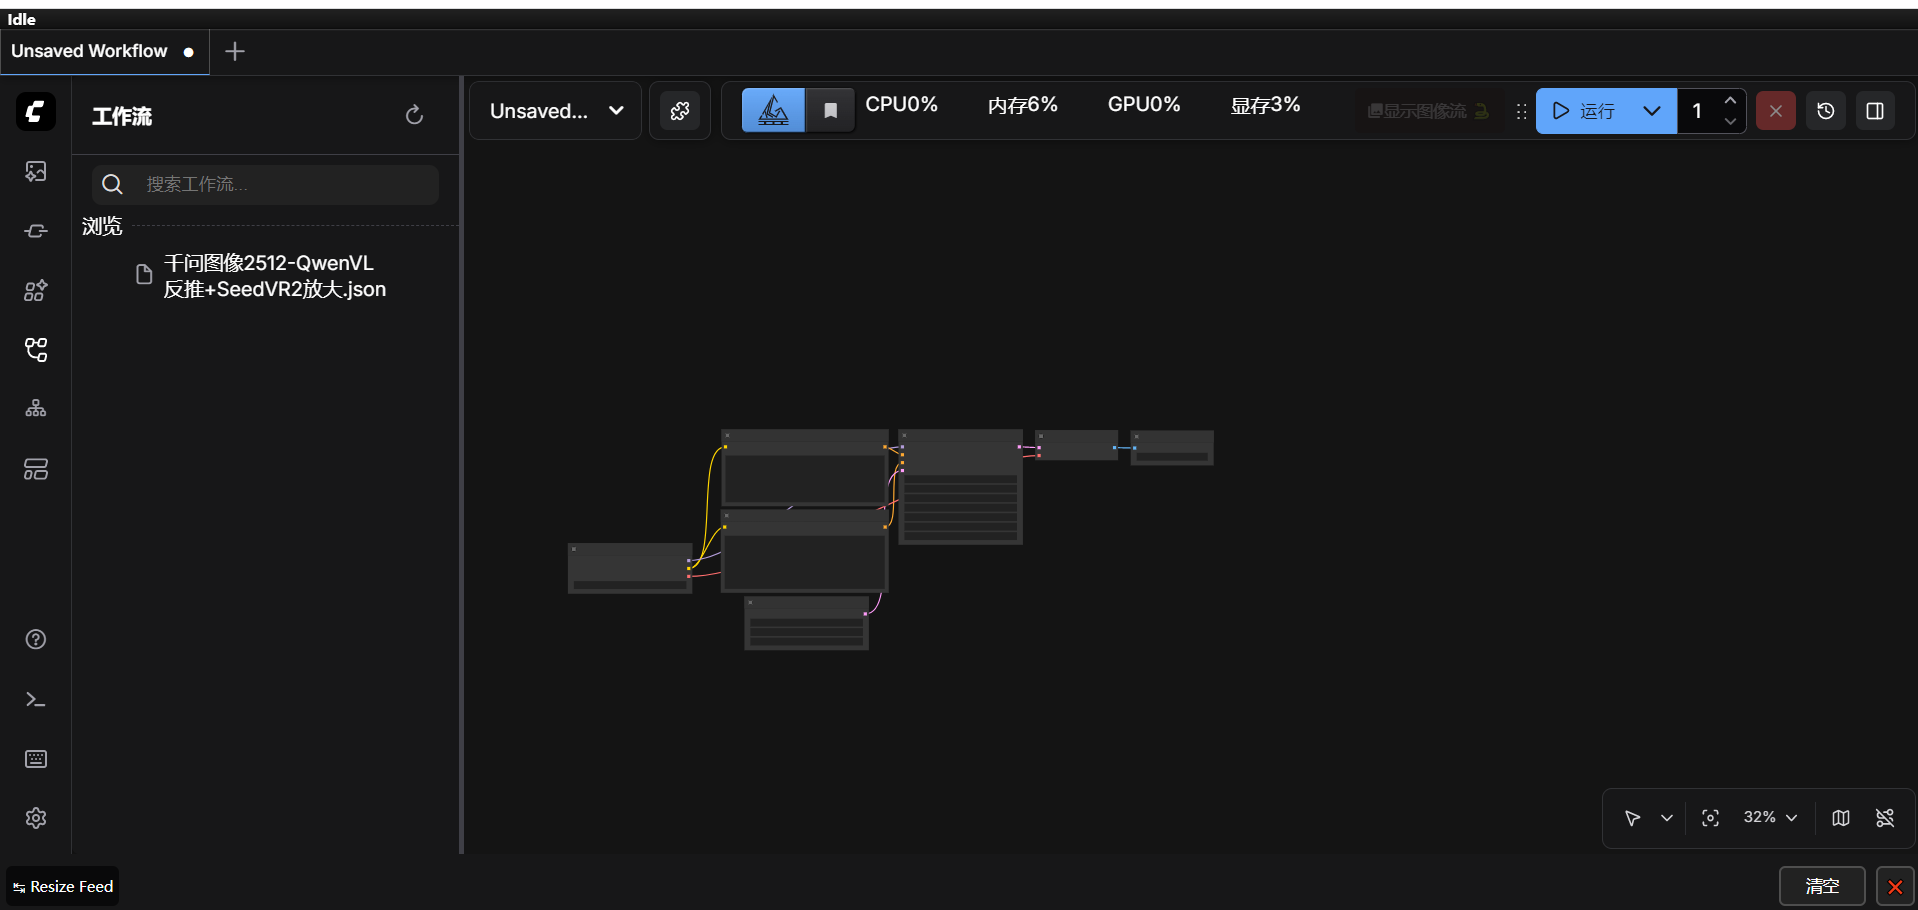Viewport: 1918px width, 910px height.
Task: Switch to the Unsaved Workflow tab
Action: [x=90, y=51]
